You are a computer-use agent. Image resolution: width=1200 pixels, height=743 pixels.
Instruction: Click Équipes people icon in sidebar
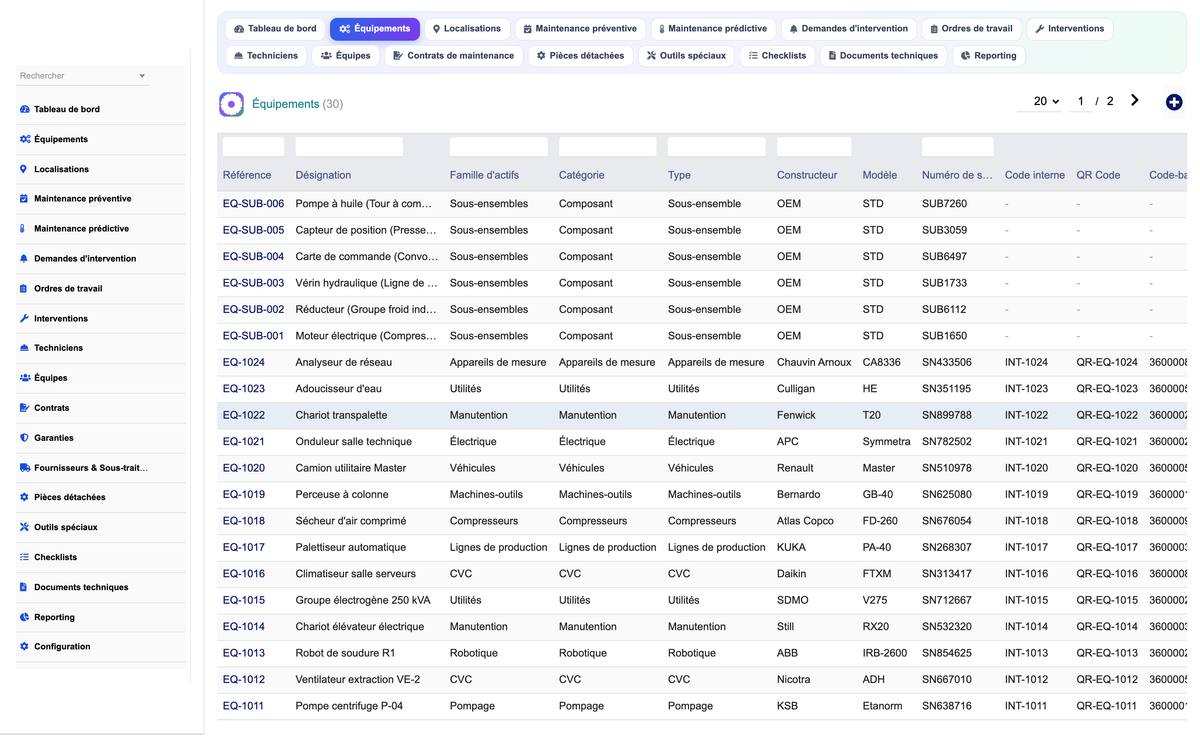(x=25, y=378)
